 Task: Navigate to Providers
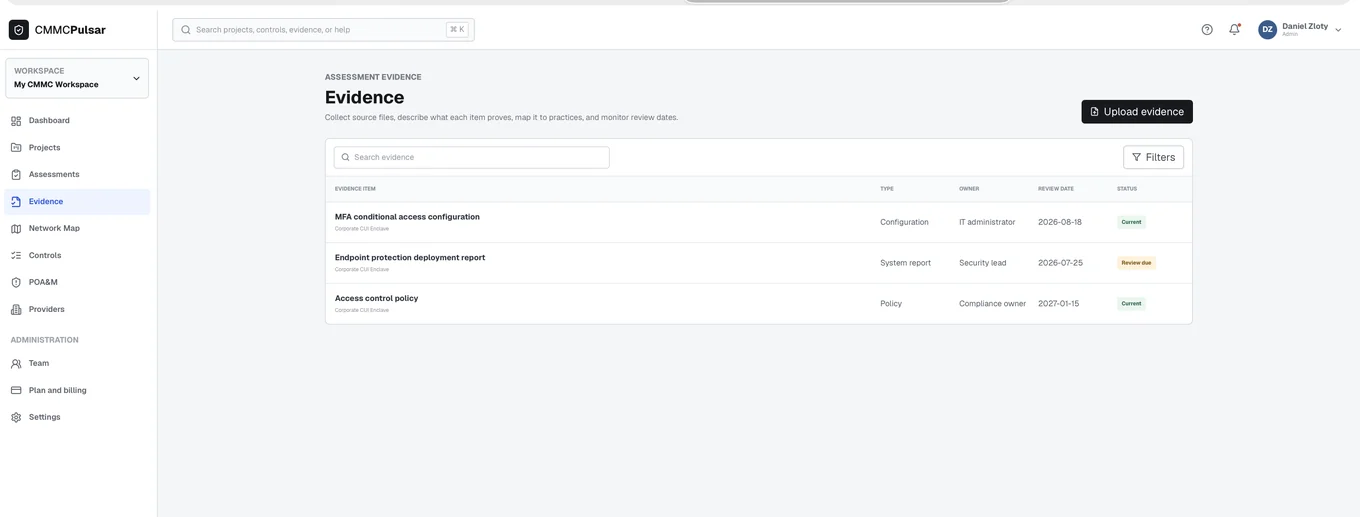77,310
